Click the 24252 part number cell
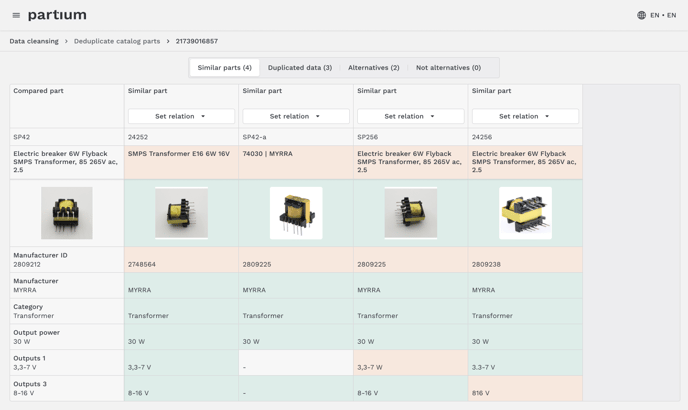688x410 pixels. coord(181,137)
